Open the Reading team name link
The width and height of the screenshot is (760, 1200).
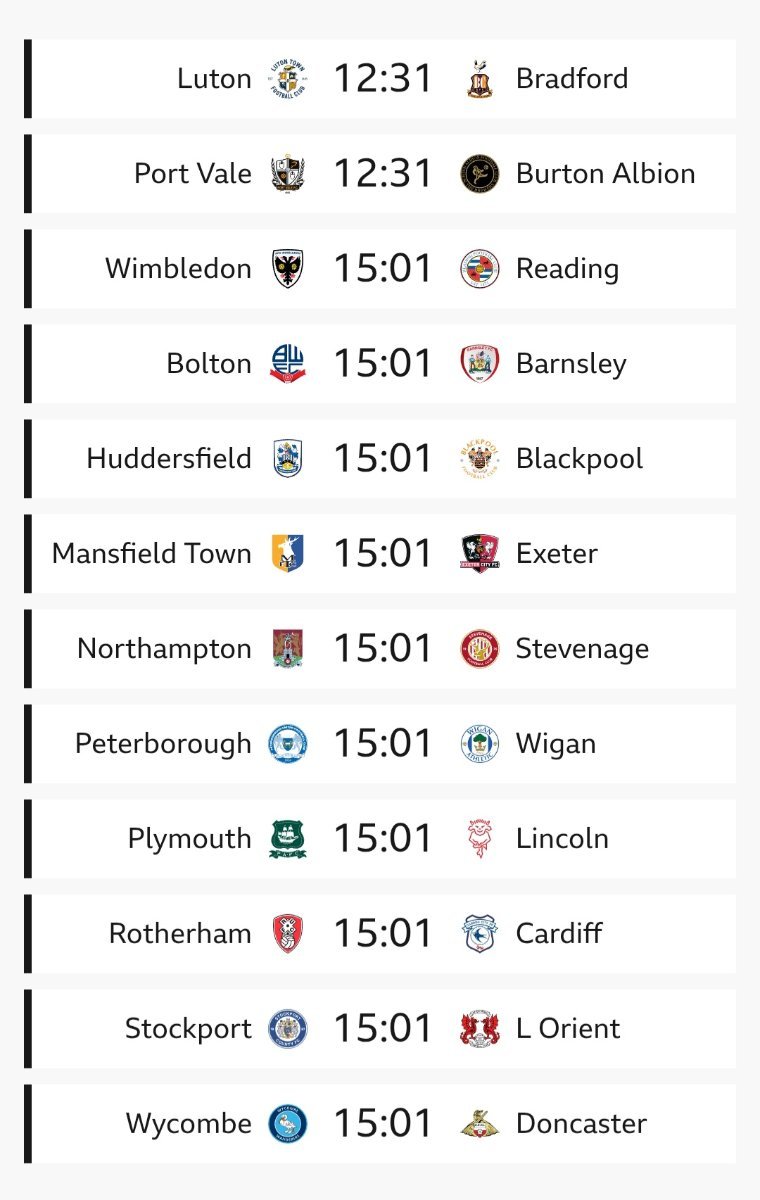pyautogui.click(x=567, y=269)
